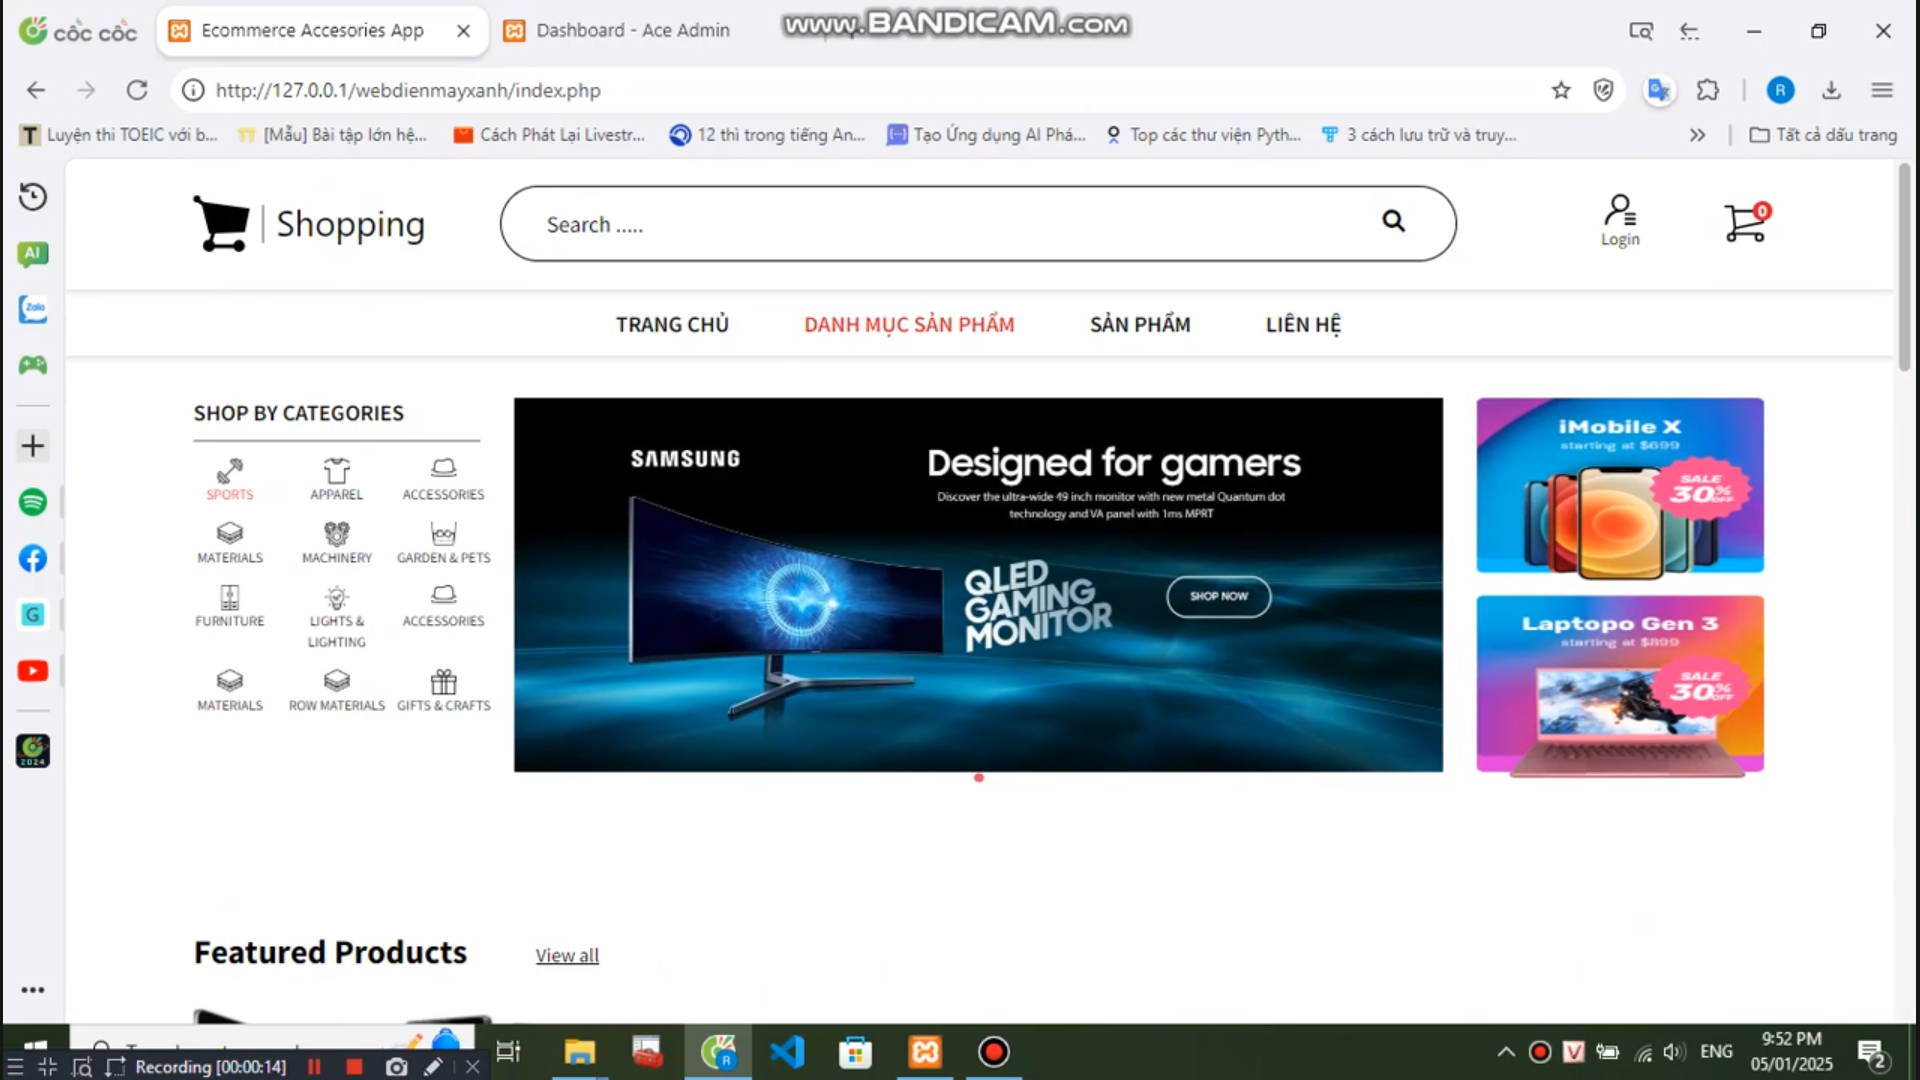Viewport: 1920px width, 1080px height.
Task: Open the games controller sidebar icon
Action: [x=33, y=366]
